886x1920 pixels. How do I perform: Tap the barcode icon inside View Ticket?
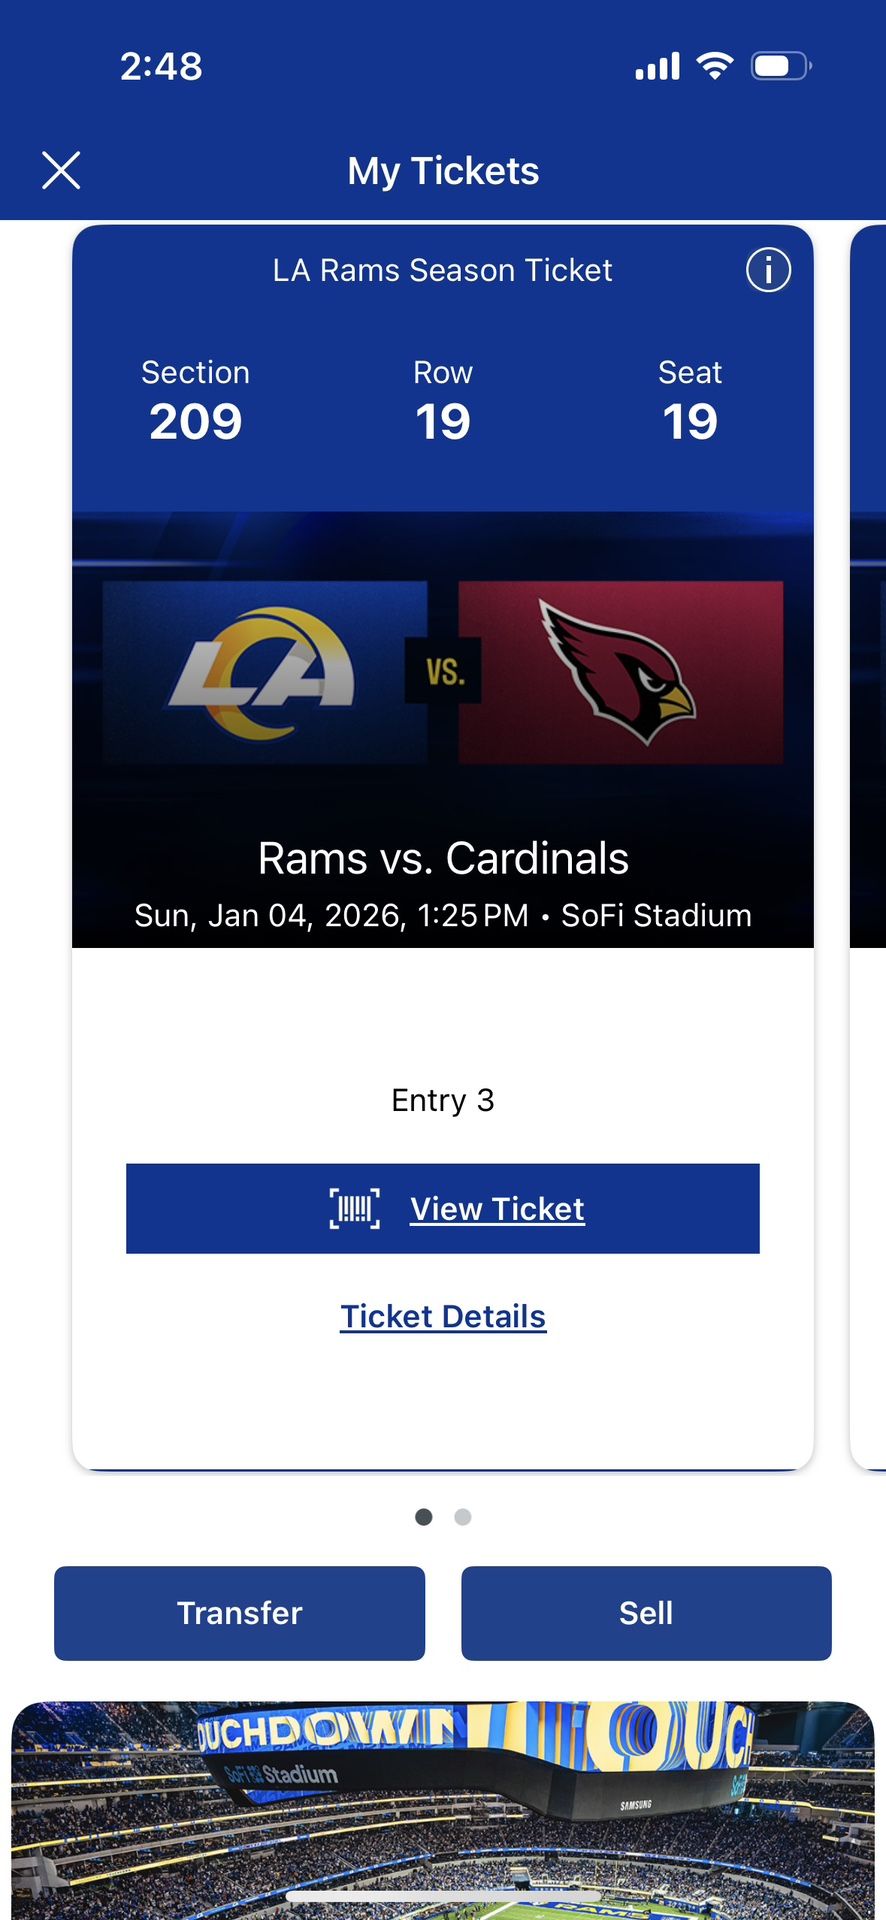tap(355, 1208)
